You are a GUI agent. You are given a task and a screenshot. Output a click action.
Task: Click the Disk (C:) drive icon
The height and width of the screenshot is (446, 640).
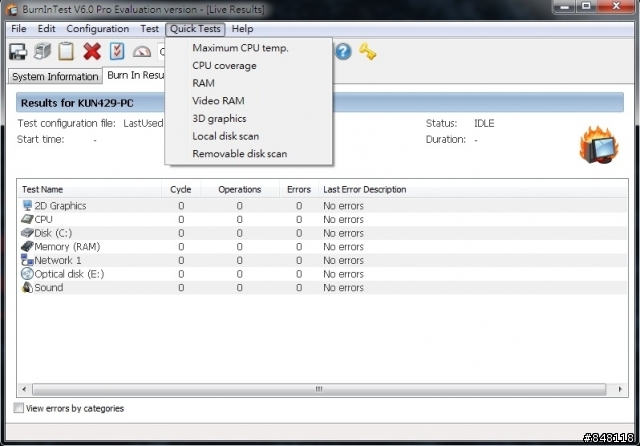pos(27,233)
